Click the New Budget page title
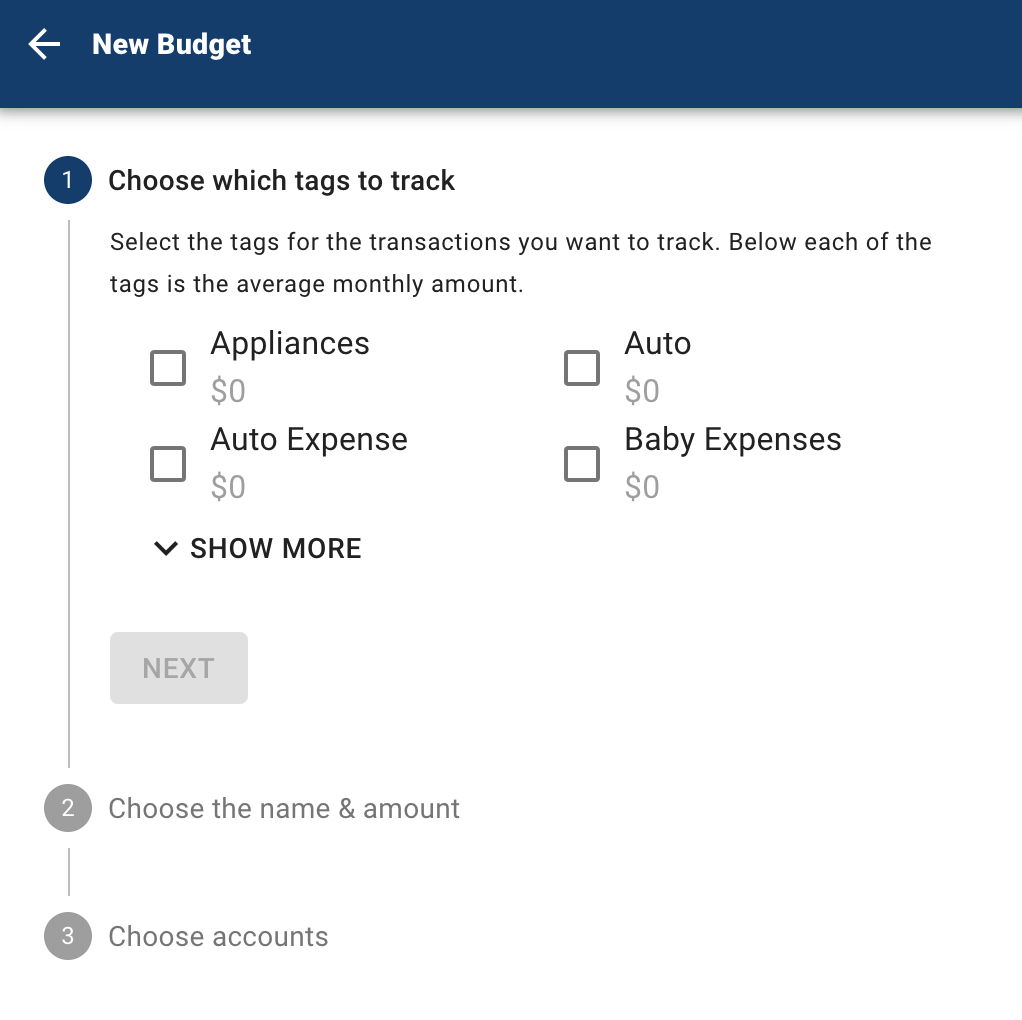This screenshot has height=1020, width=1022. tap(172, 45)
